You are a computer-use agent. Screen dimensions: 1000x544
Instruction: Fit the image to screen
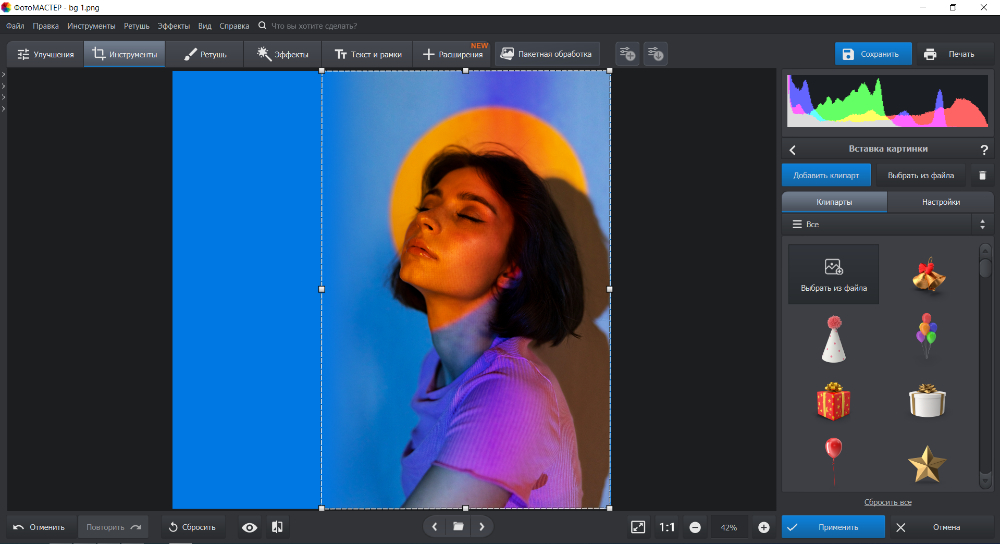(x=638, y=527)
